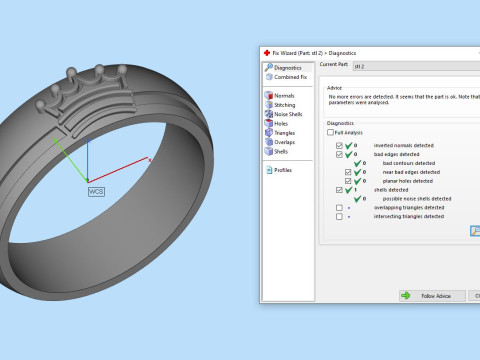Click the Fix Wizard title text
This screenshot has width=480, height=360.
coord(314,53)
